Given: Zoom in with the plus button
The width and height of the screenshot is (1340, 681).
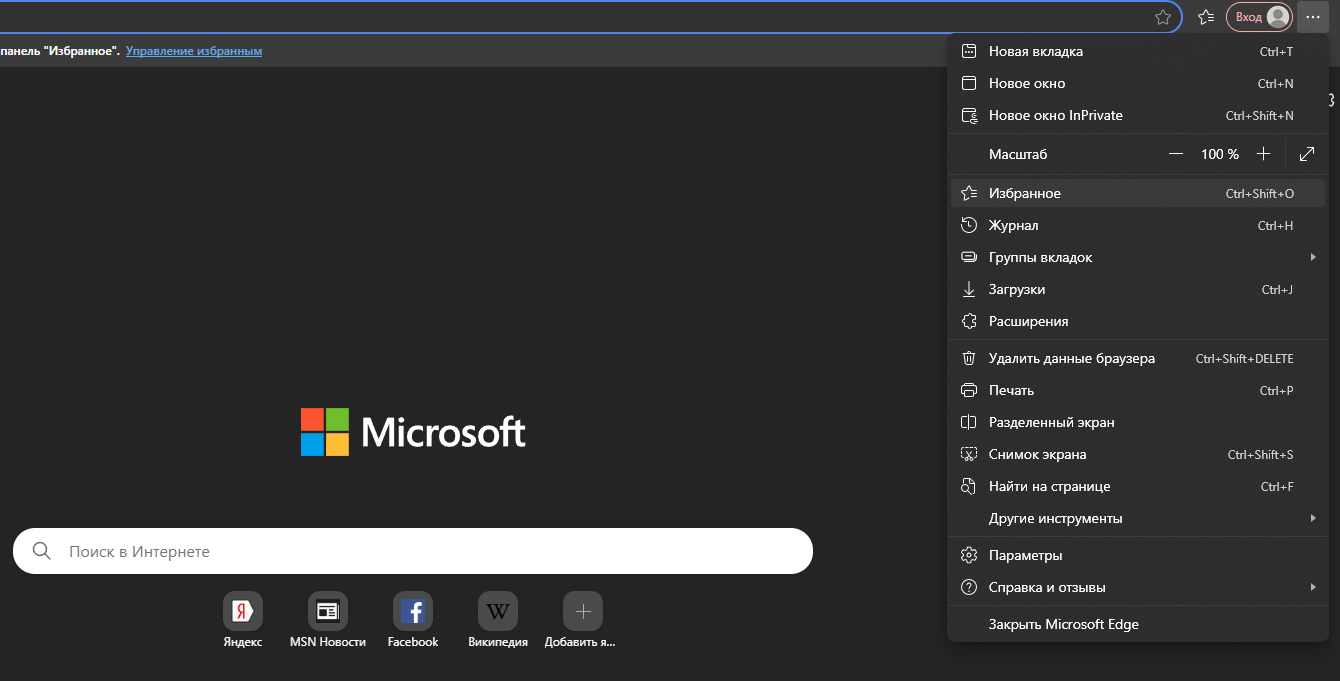Looking at the screenshot, I should (1263, 154).
